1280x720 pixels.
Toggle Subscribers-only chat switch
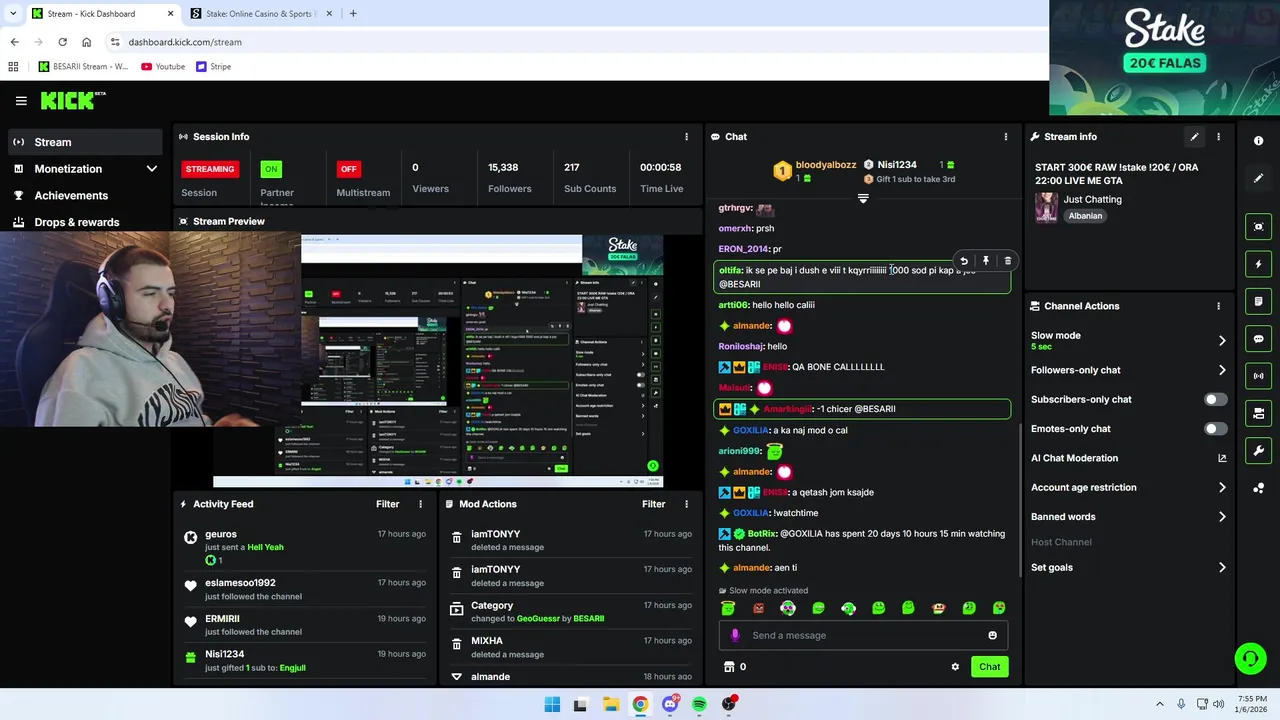click(x=1215, y=399)
